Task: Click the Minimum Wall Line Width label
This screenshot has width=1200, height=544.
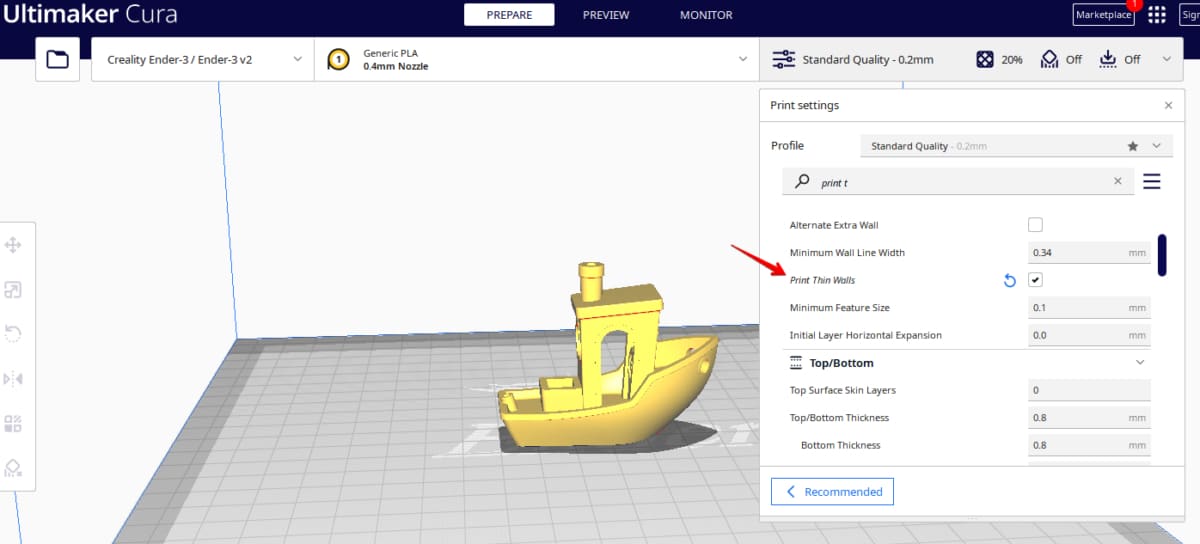Action: click(x=847, y=253)
